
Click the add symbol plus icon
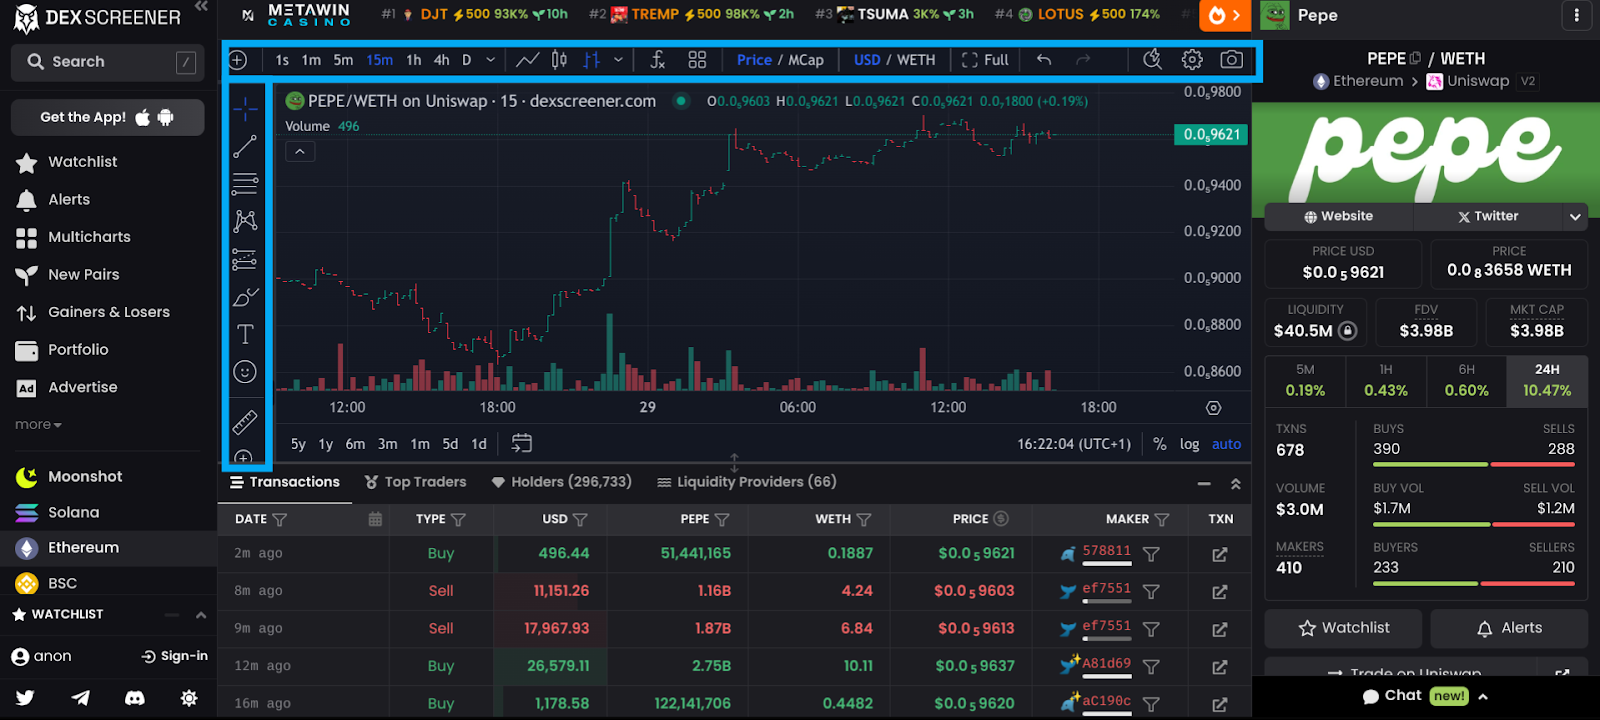238,60
